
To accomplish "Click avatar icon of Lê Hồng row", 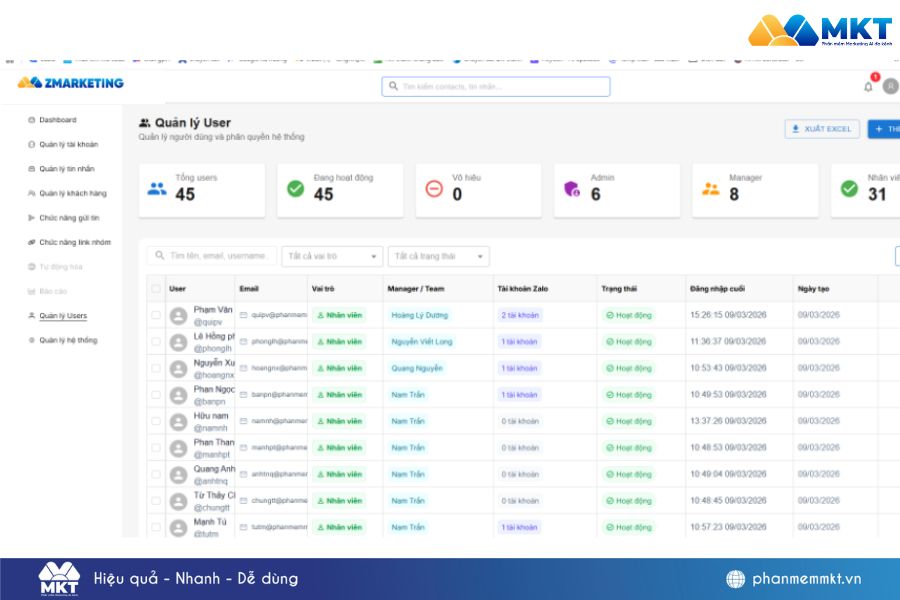I will pos(179,342).
